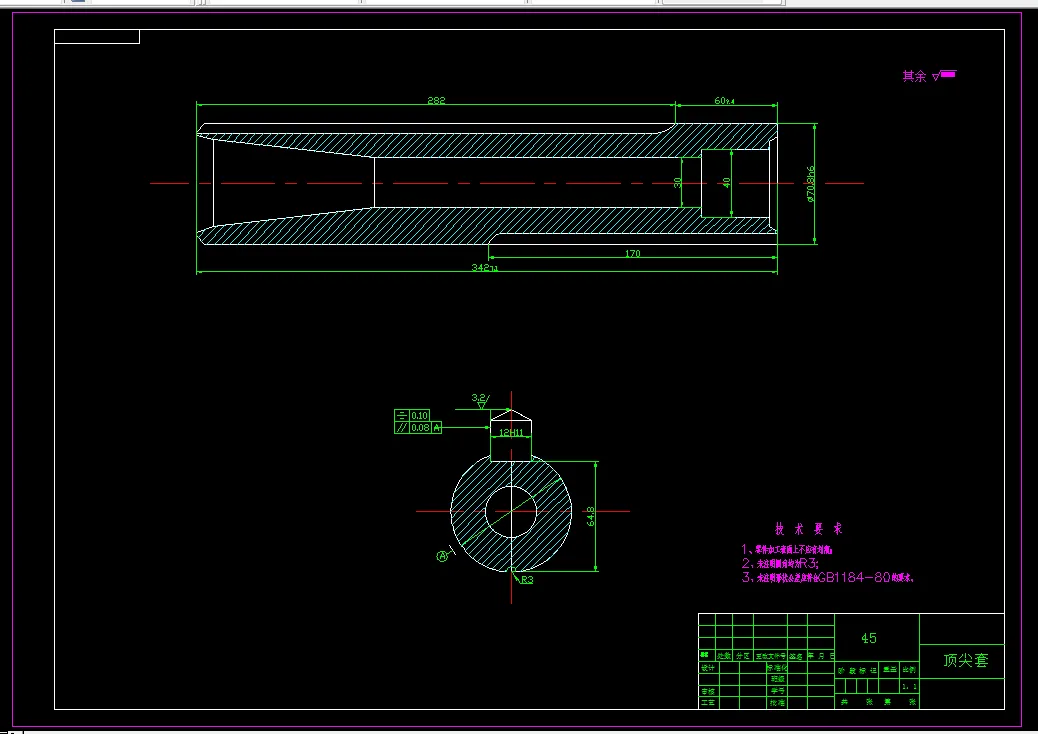Click technical requirement line 2 mentioning R3
This screenshot has height=734, width=1038.
coord(780,563)
